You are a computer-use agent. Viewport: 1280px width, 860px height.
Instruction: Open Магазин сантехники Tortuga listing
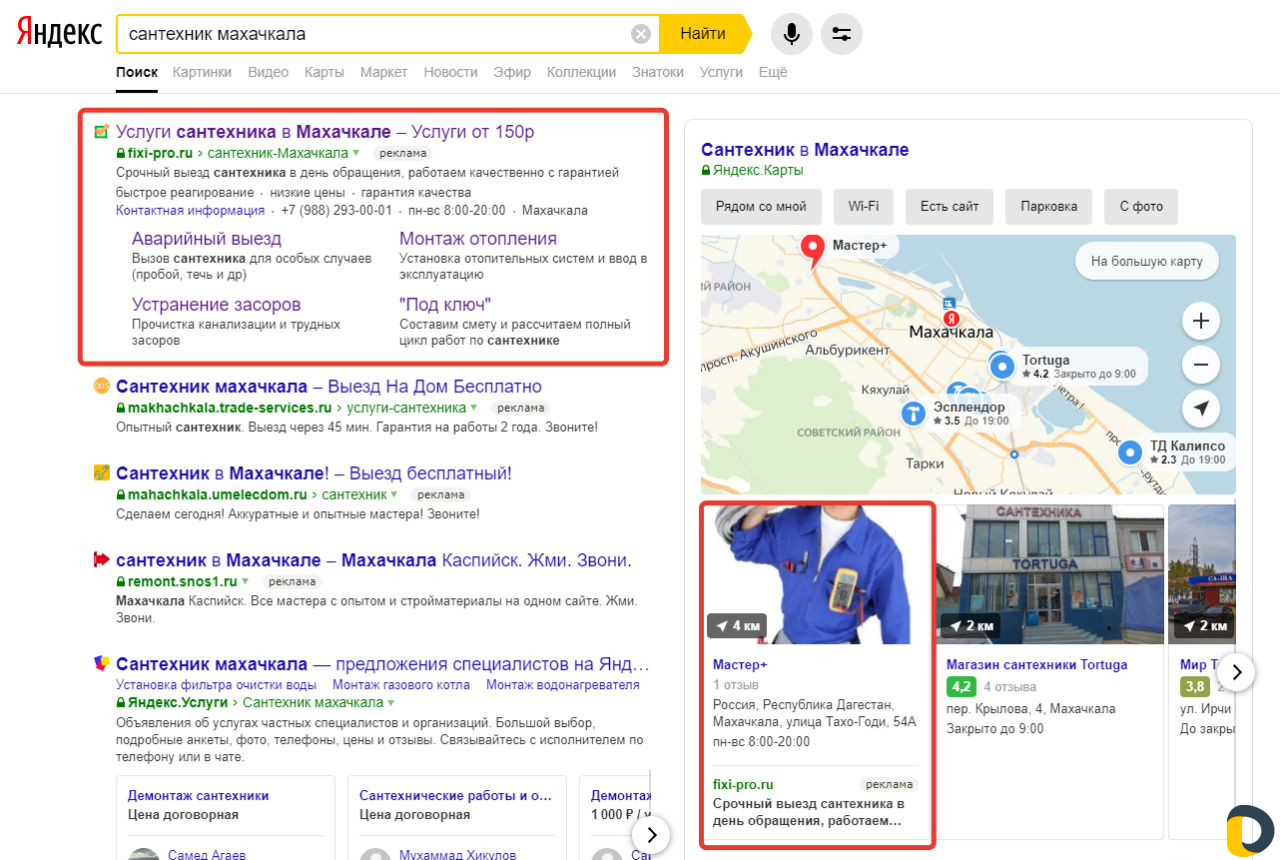(x=1036, y=665)
